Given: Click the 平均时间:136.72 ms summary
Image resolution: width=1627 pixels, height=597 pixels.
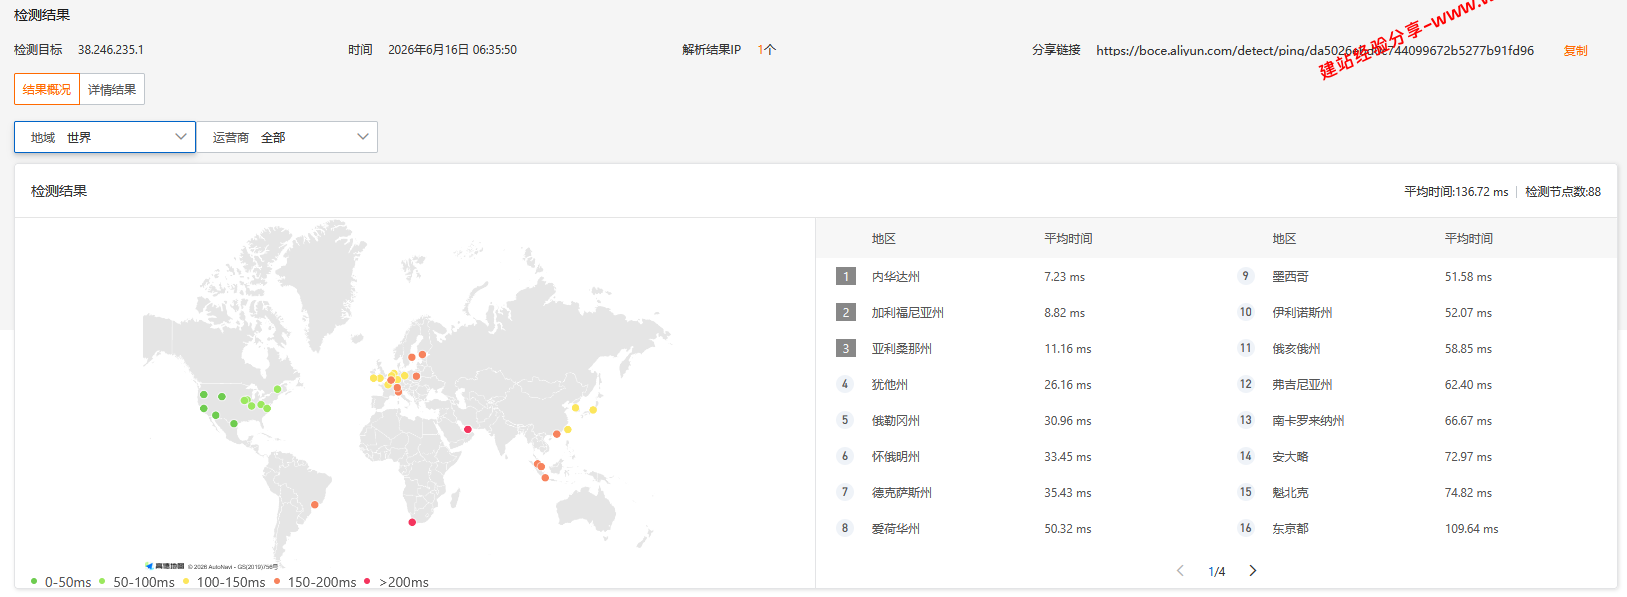Looking at the screenshot, I should pos(1456,192).
